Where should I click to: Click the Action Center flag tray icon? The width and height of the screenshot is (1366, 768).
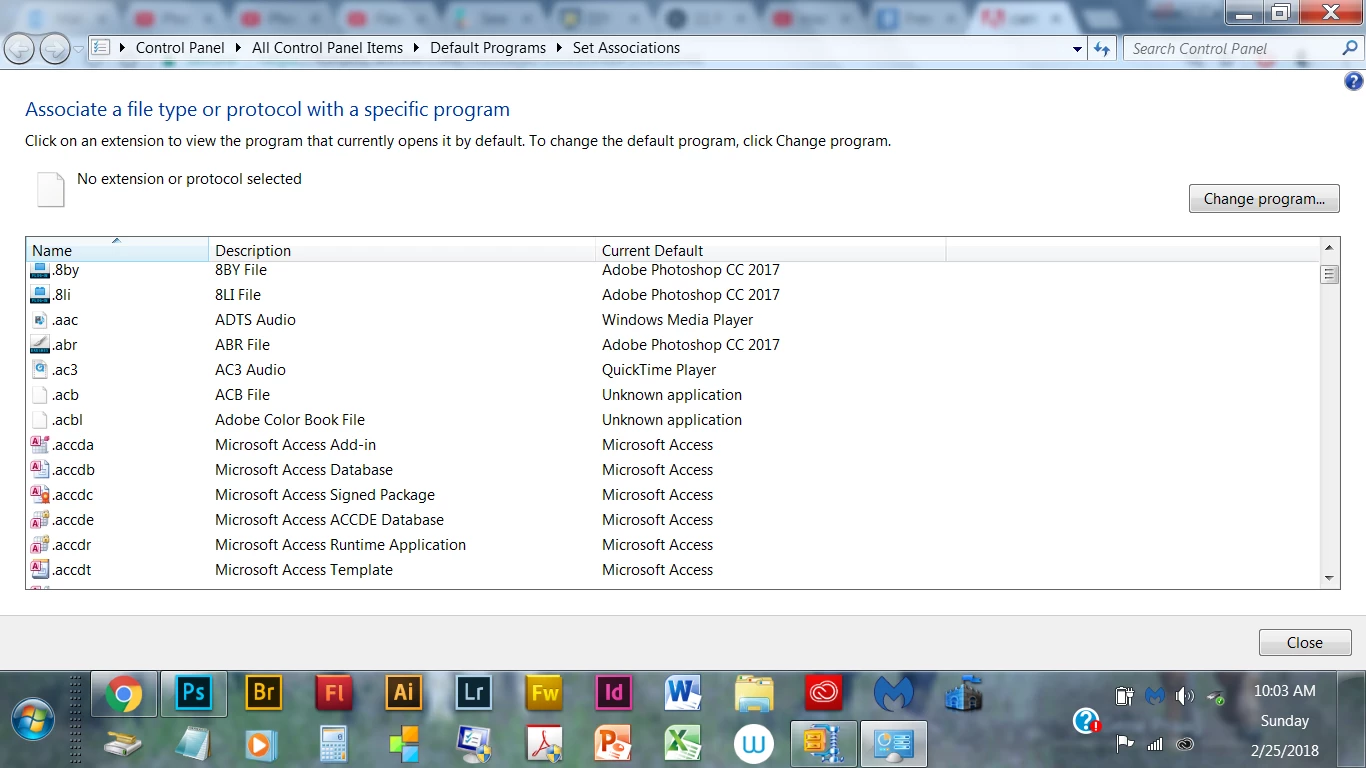(x=1125, y=744)
